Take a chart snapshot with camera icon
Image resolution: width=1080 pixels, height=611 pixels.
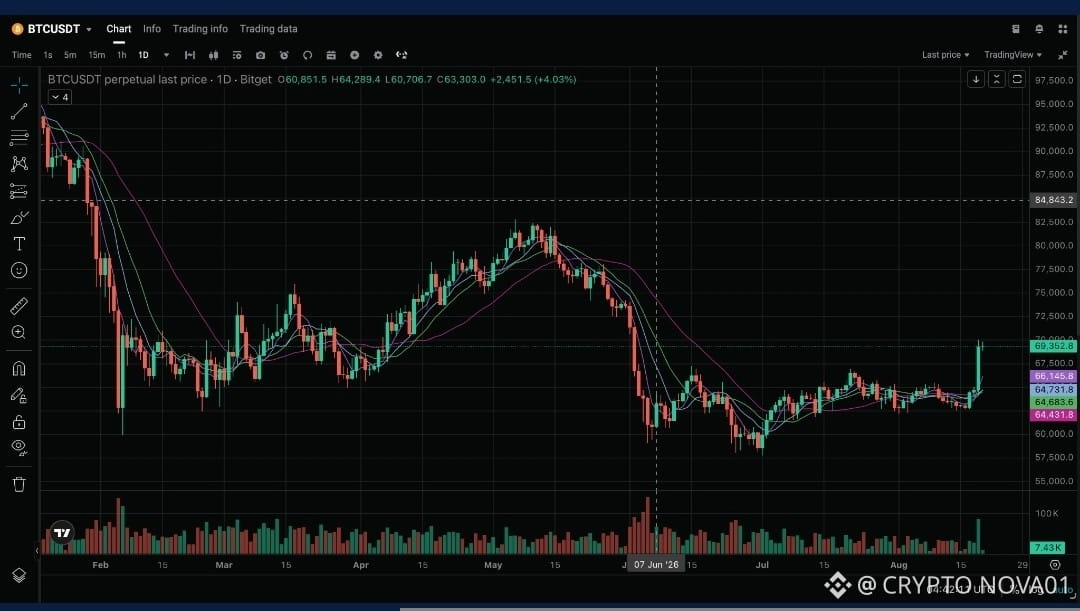click(x=260, y=55)
